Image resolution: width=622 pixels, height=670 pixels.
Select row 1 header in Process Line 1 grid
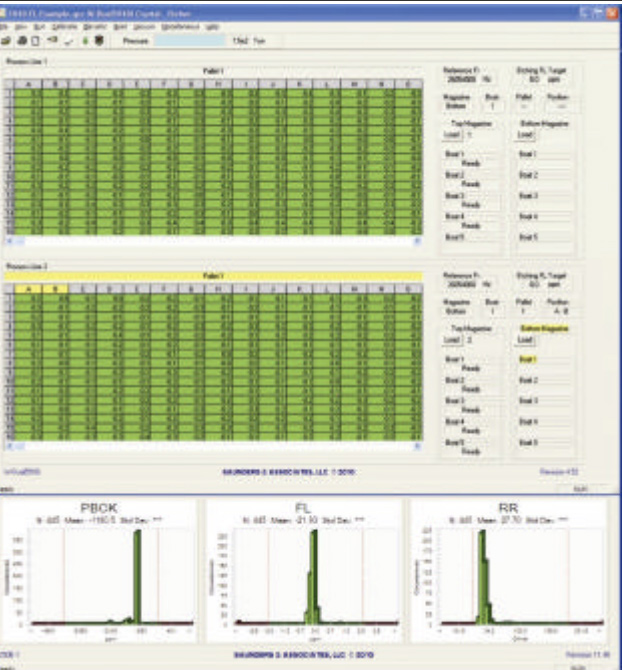coord(9,92)
